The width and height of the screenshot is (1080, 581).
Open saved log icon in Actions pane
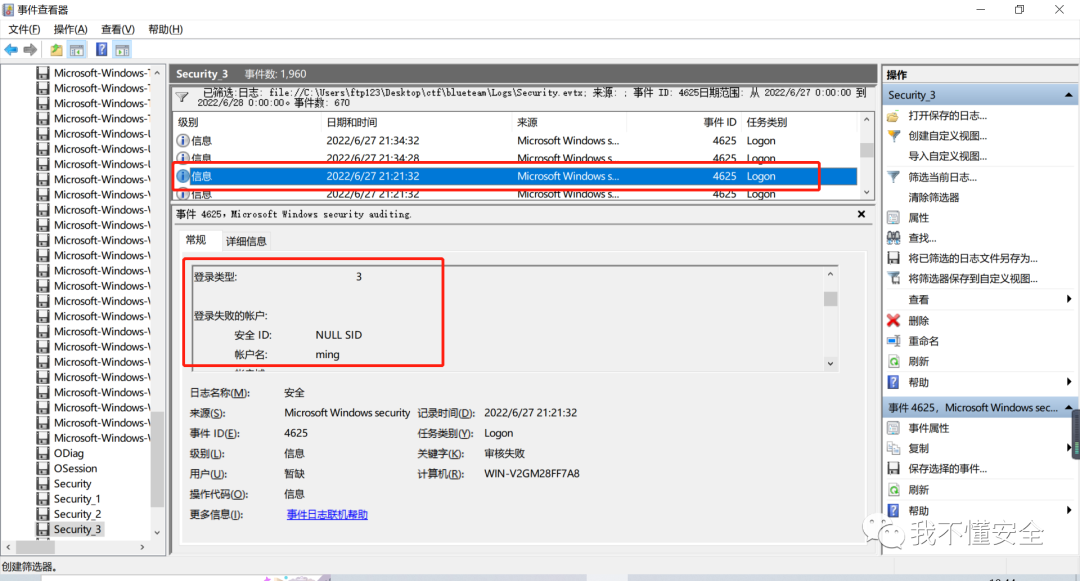coord(893,116)
